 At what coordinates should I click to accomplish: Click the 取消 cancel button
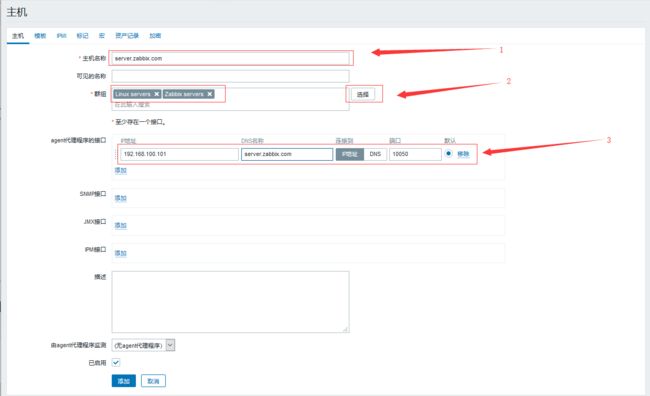(153, 381)
